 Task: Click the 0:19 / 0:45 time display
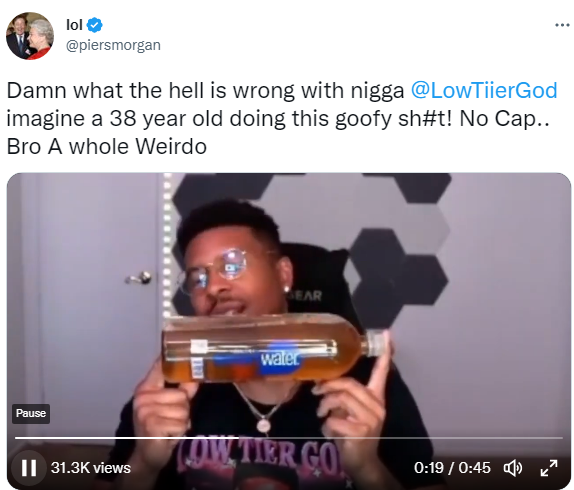(452, 468)
